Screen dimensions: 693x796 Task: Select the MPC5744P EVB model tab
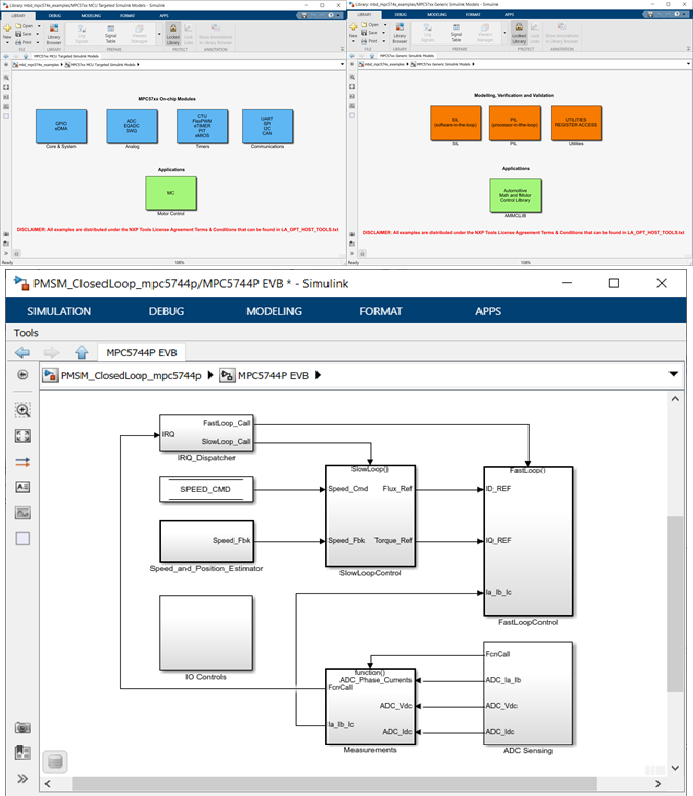142,352
